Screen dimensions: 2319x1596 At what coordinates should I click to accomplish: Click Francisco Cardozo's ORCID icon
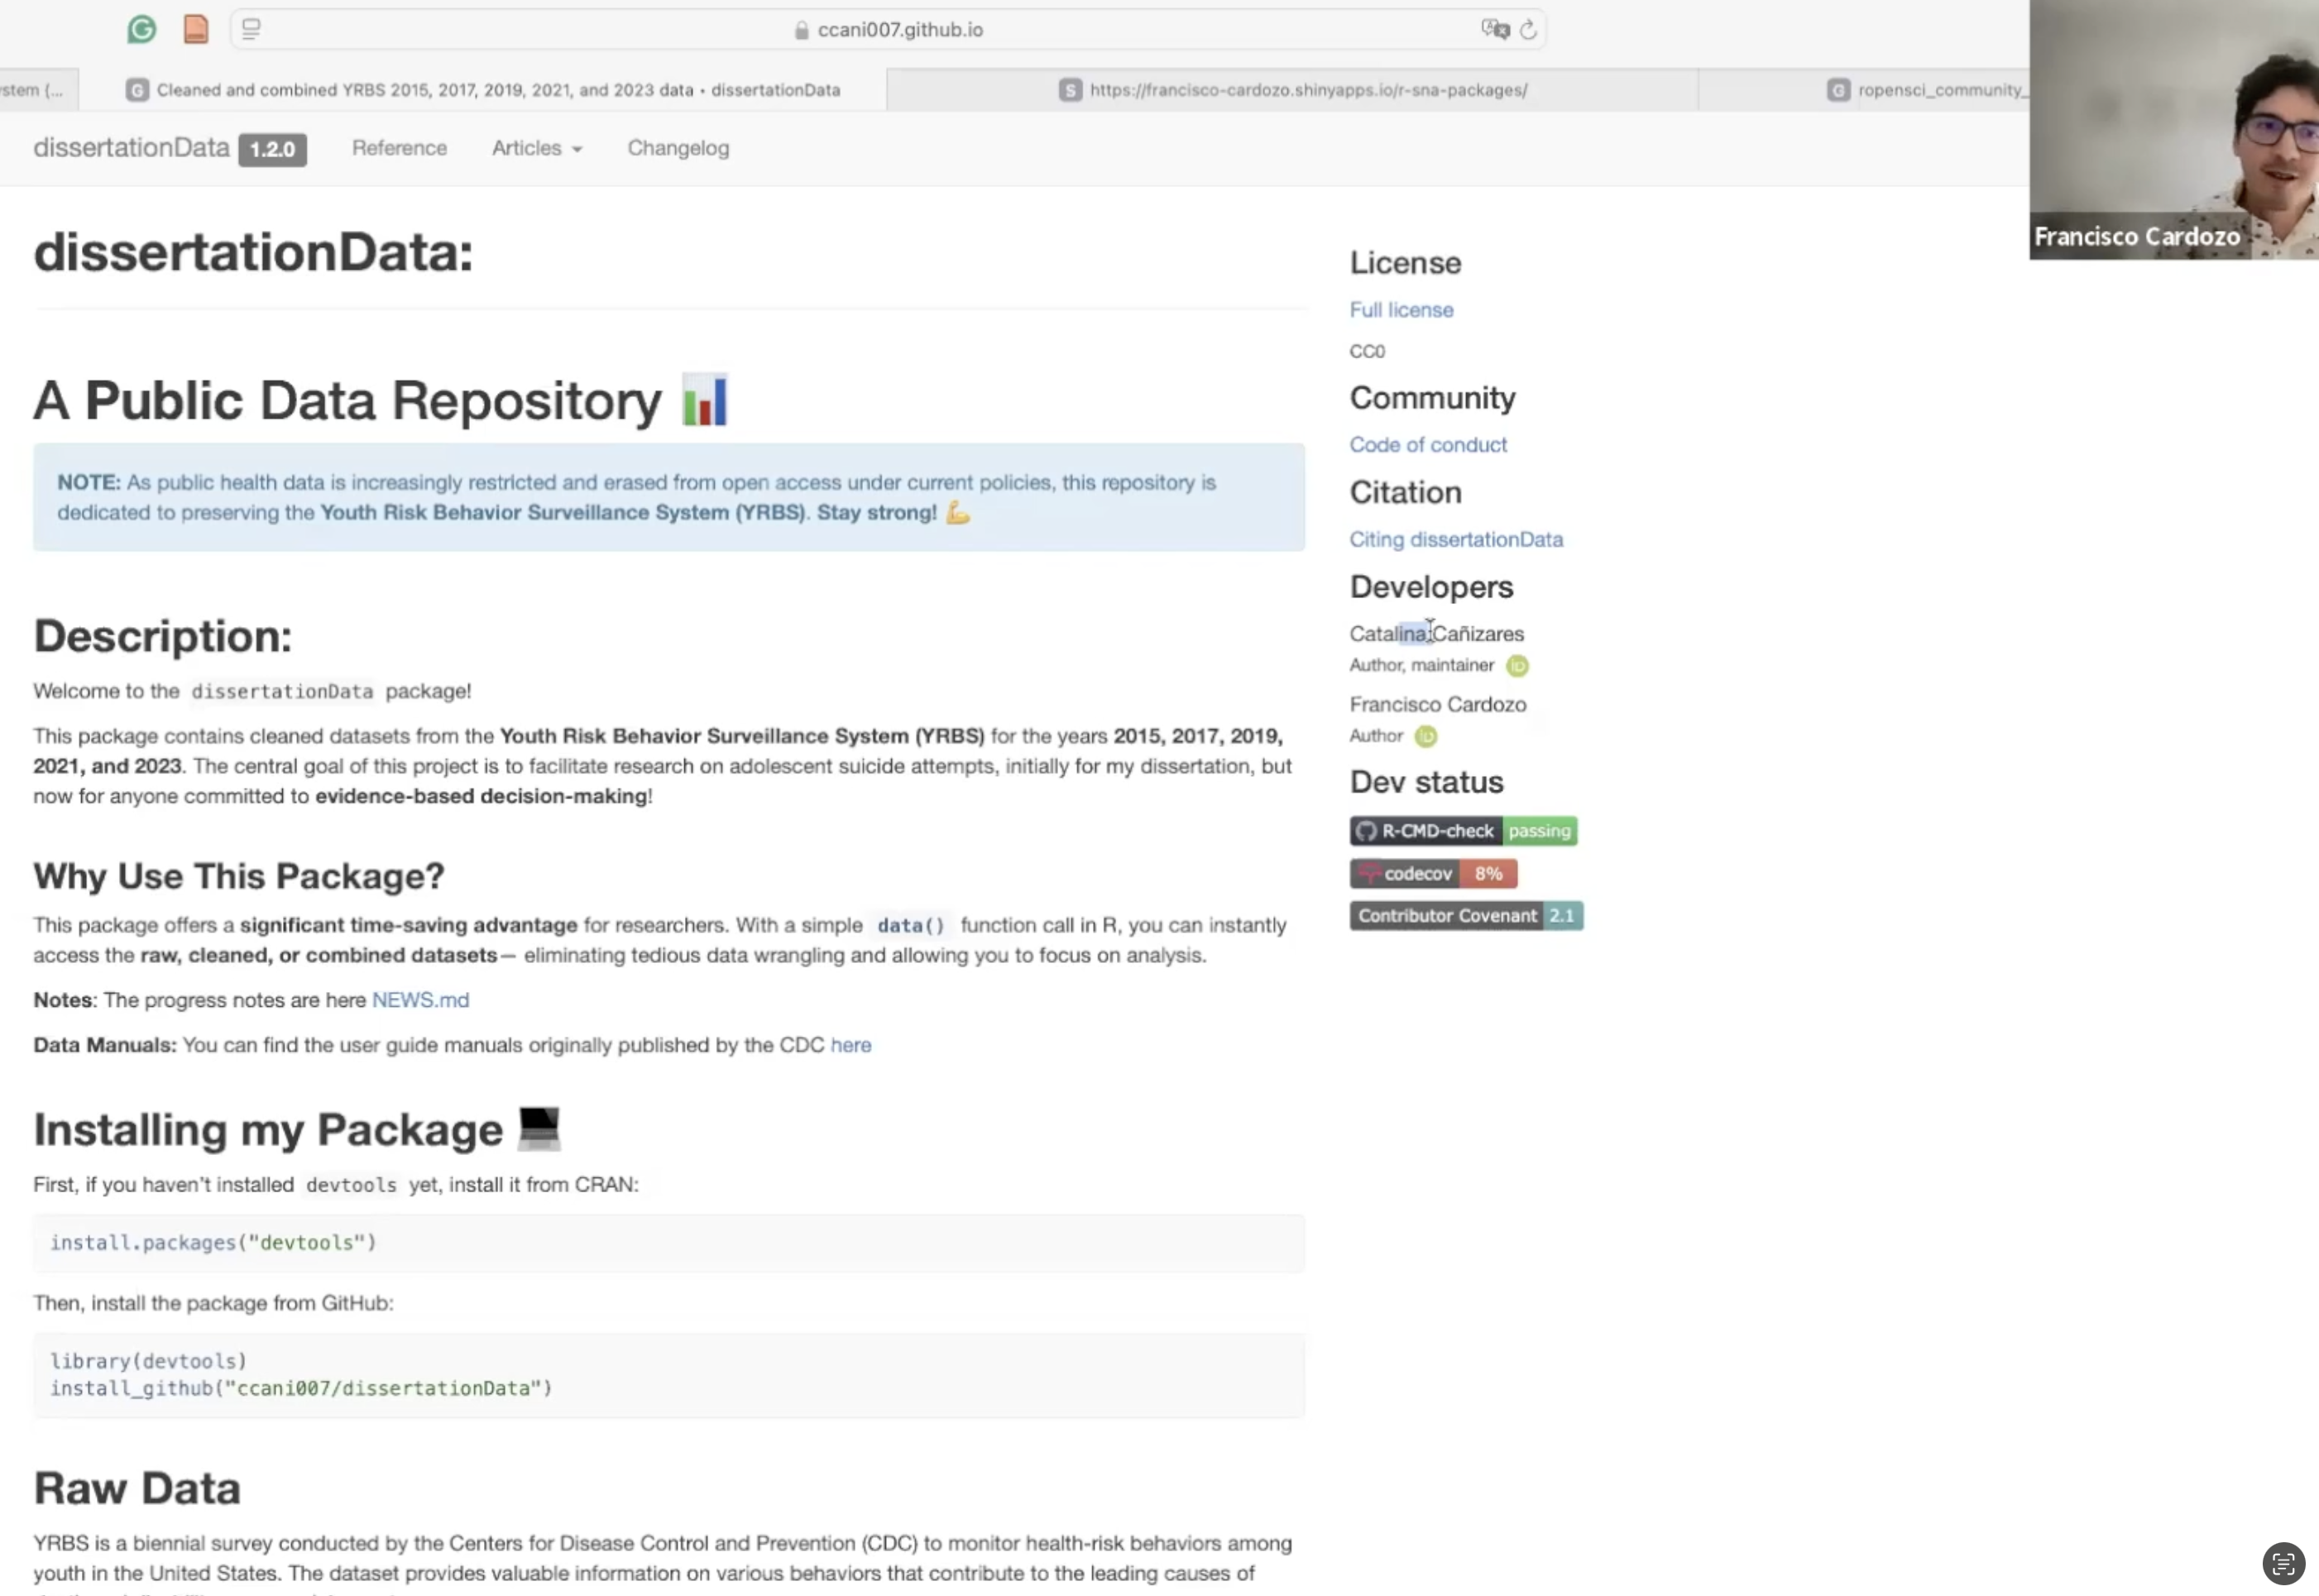pyautogui.click(x=1426, y=737)
